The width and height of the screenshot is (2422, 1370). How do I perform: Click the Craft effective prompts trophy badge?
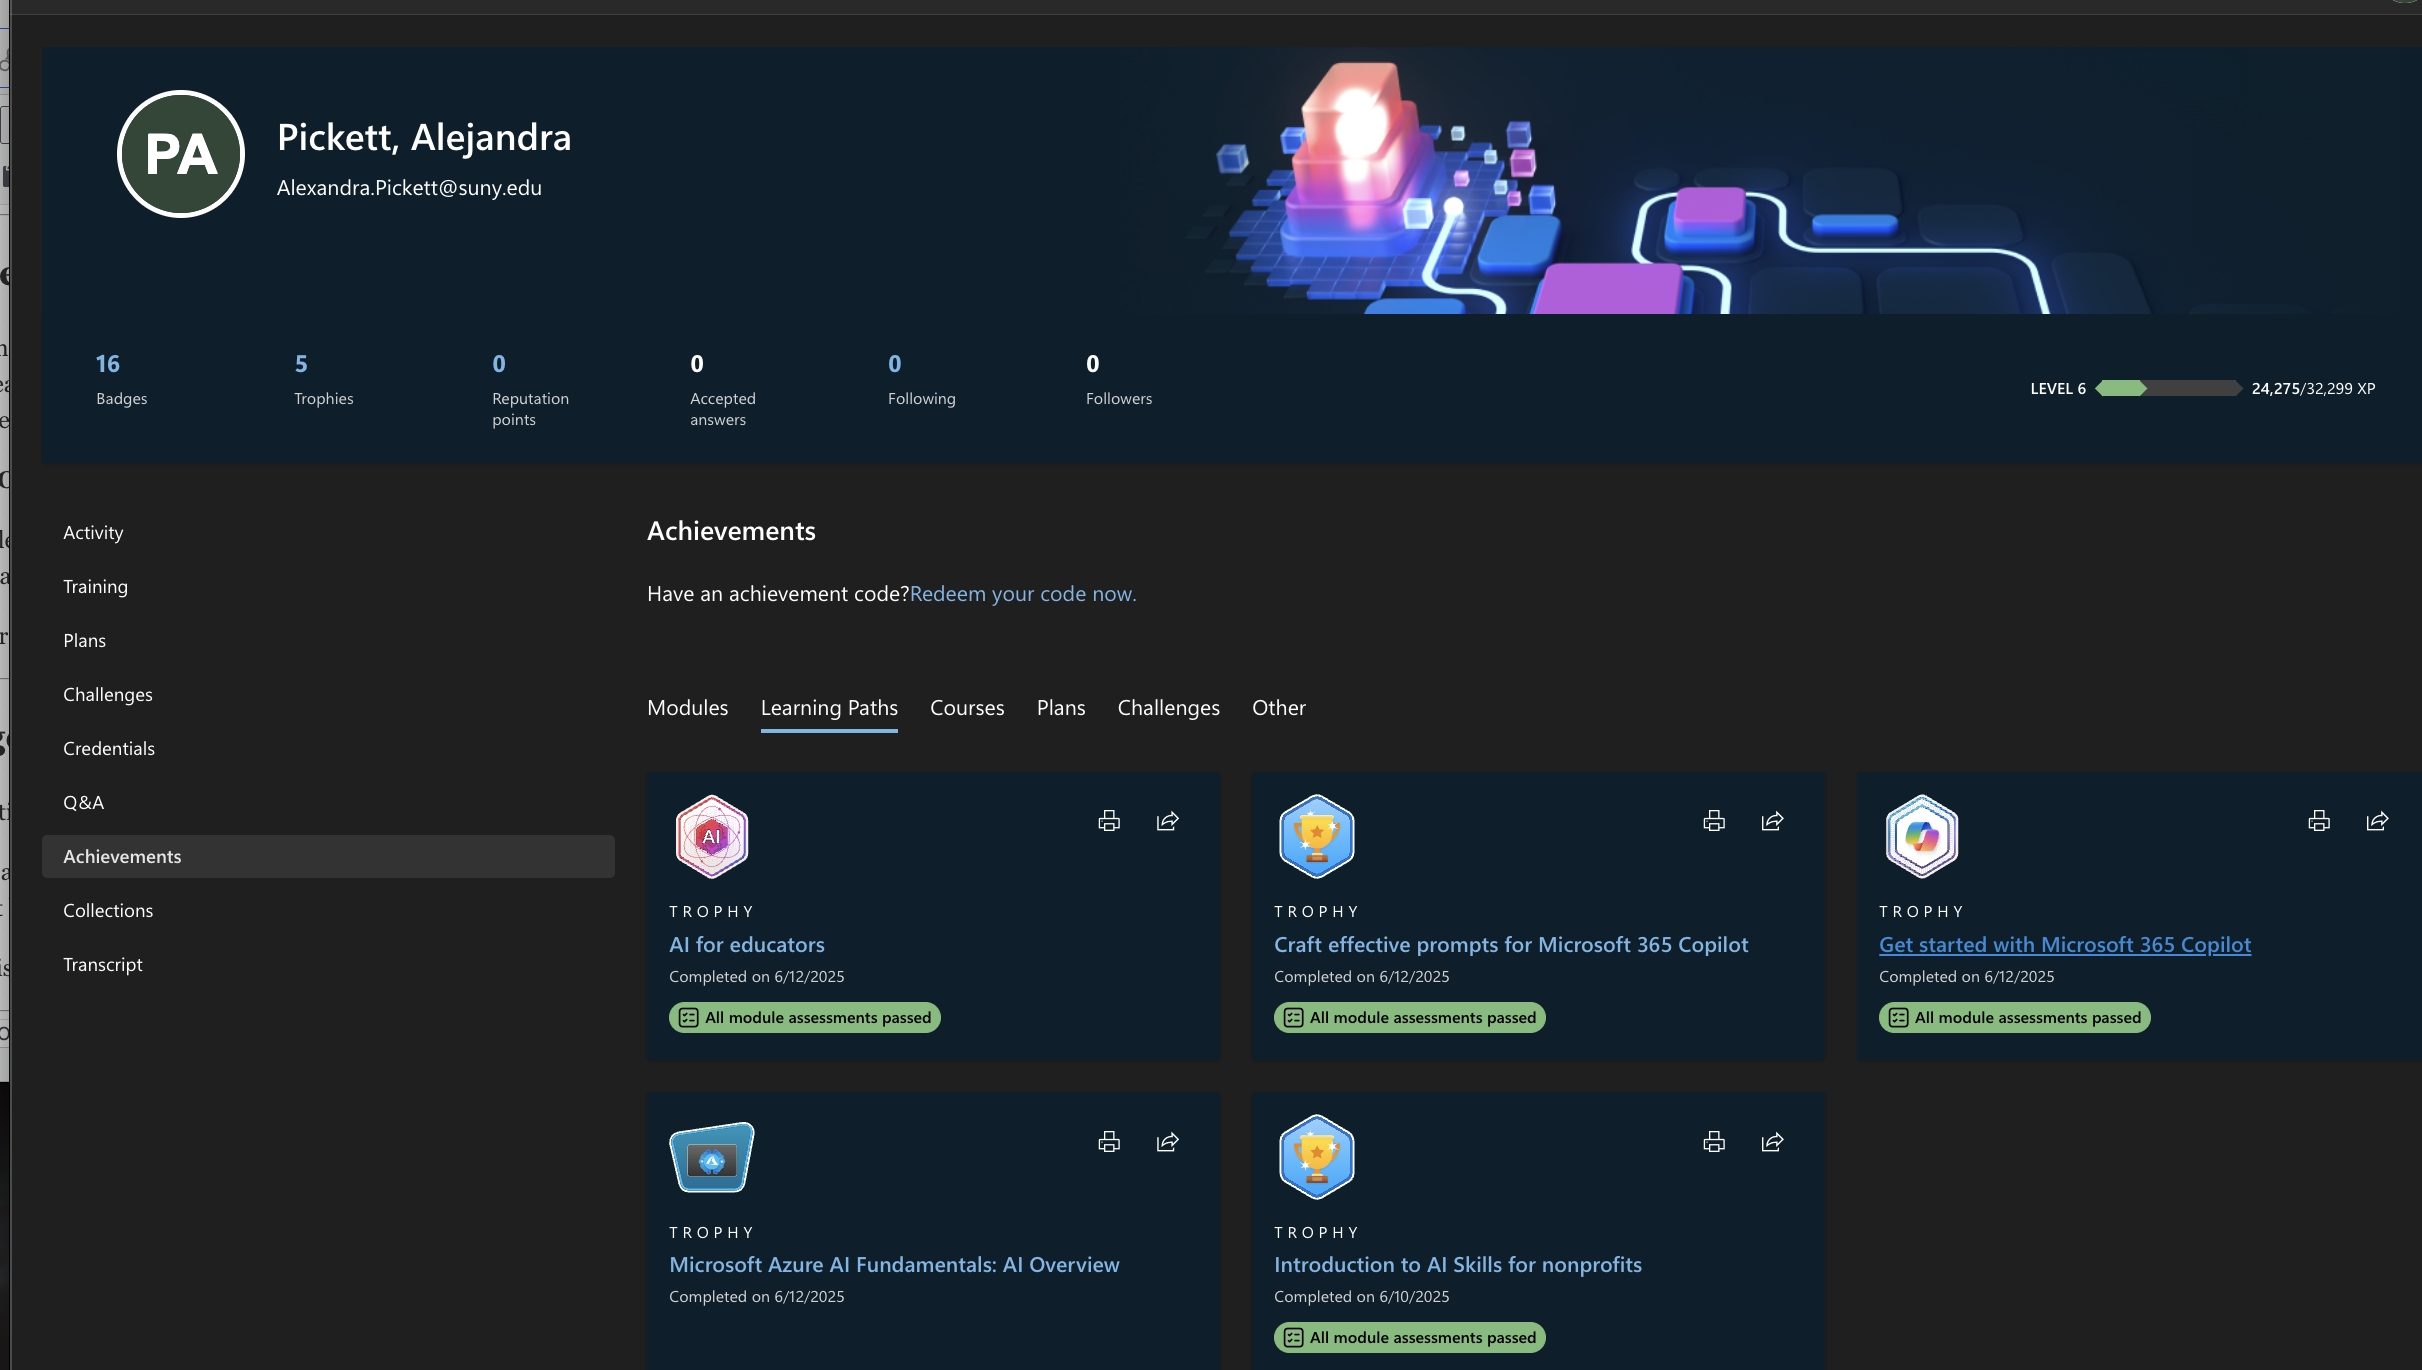pyautogui.click(x=1317, y=837)
